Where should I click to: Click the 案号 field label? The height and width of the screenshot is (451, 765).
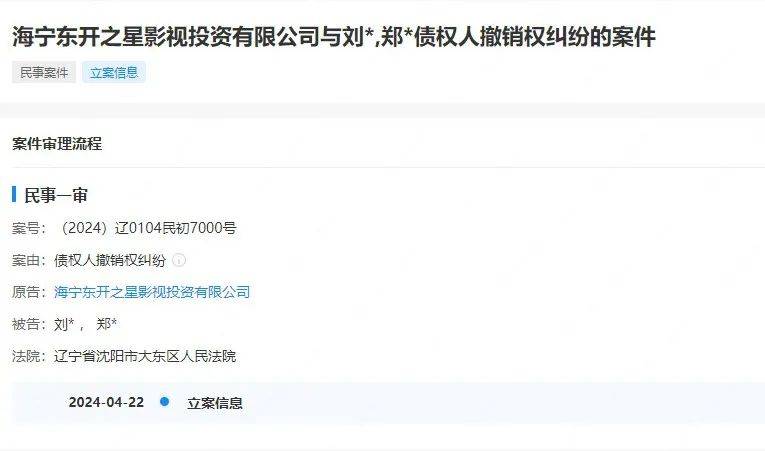click(x=26, y=228)
